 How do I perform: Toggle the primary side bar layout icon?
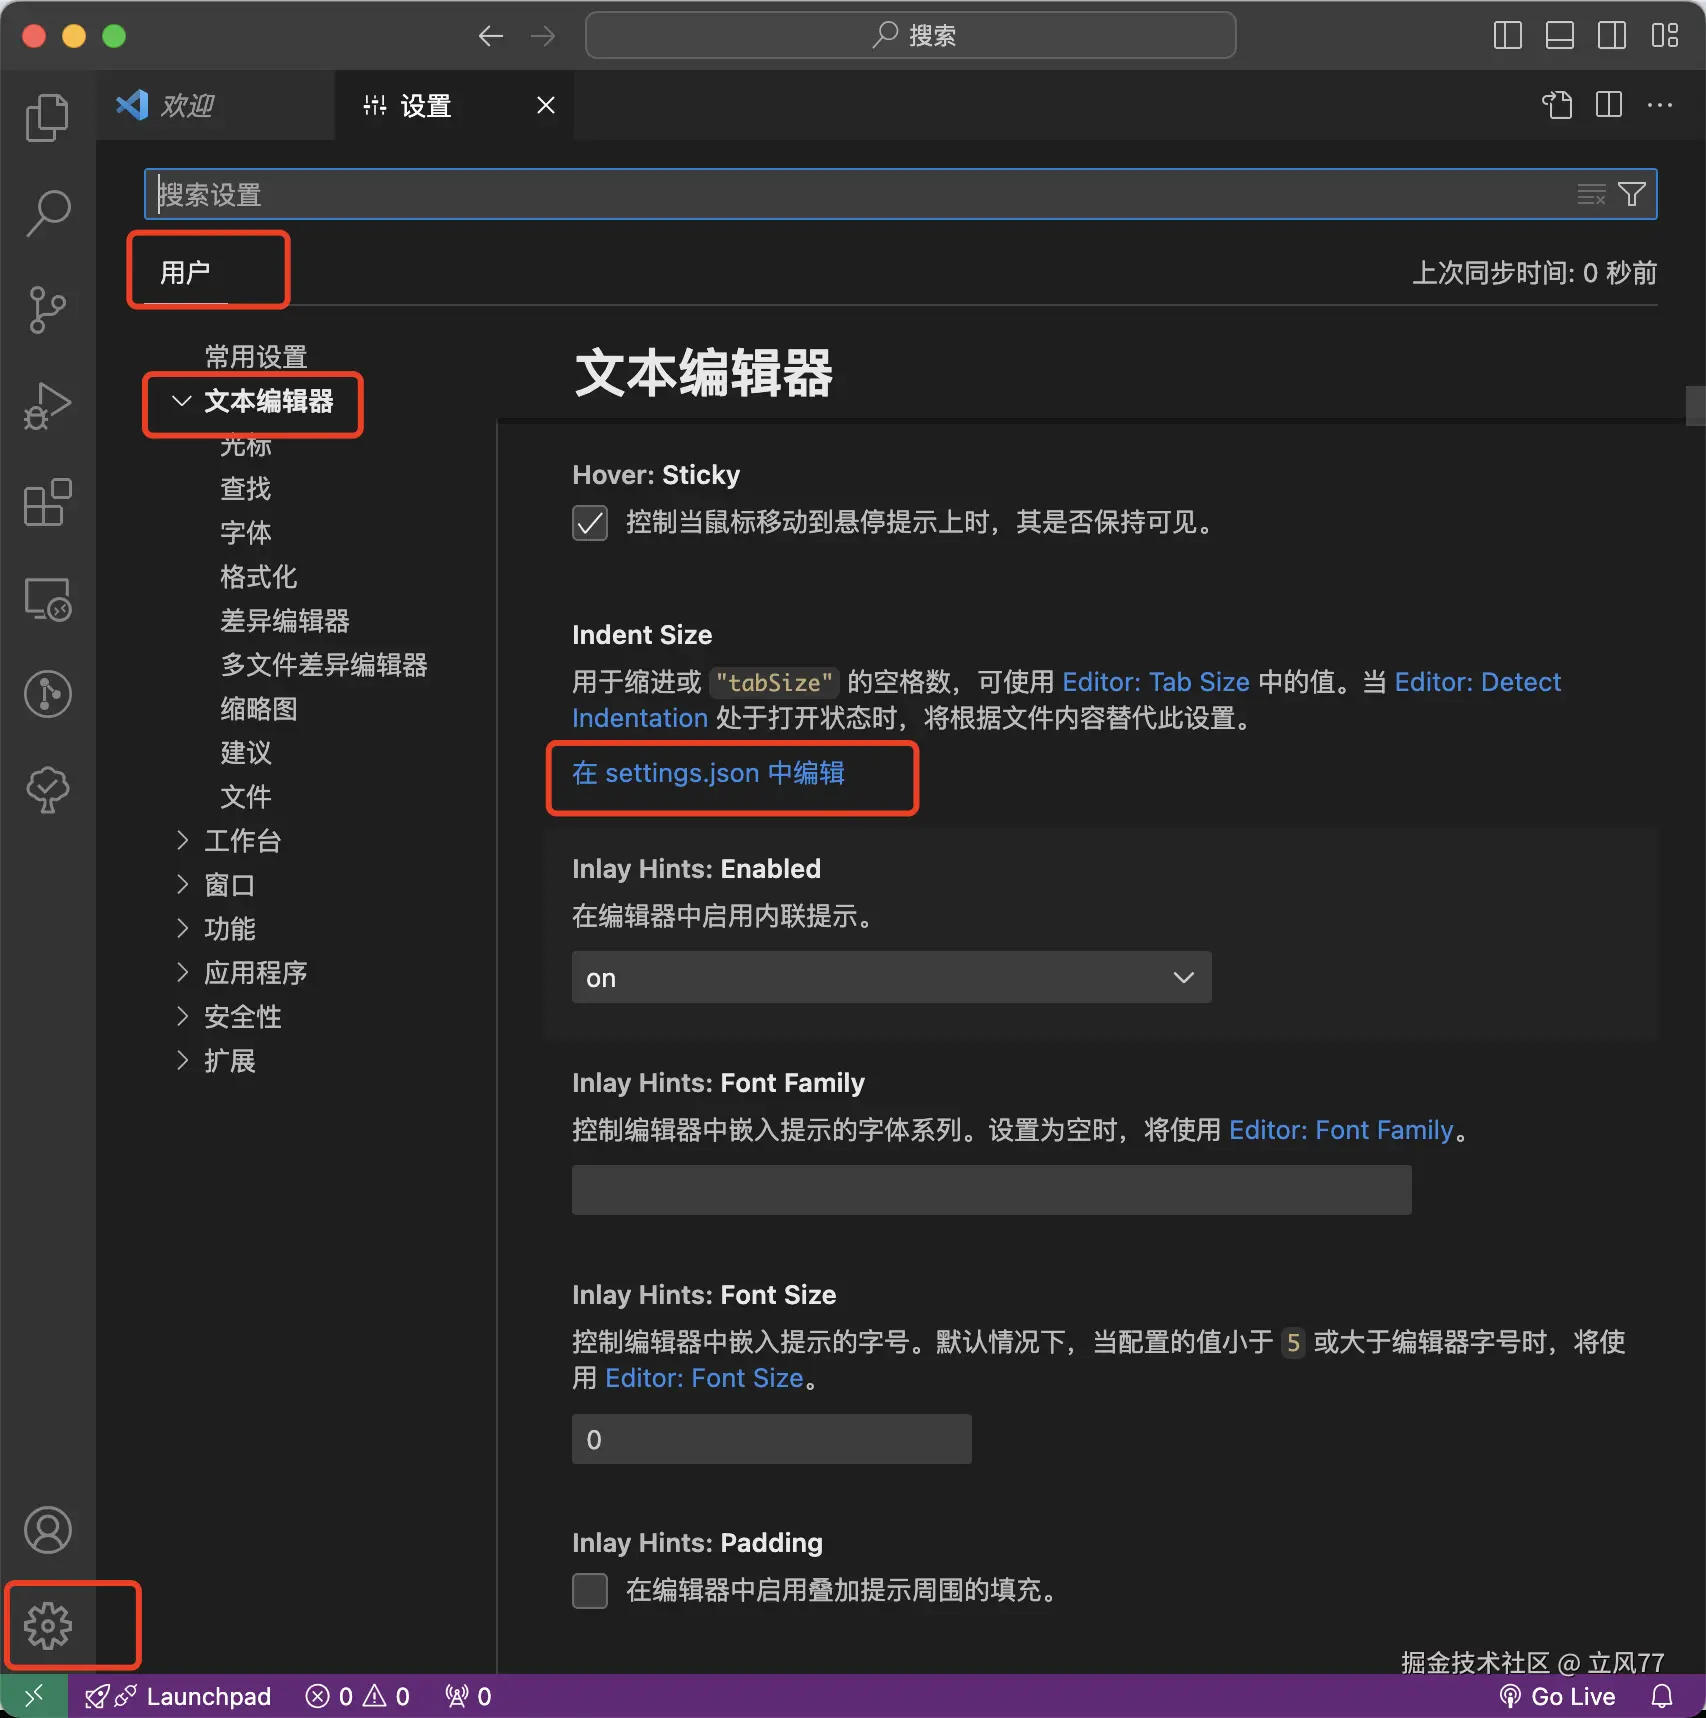pyautogui.click(x=1507, y=36)
